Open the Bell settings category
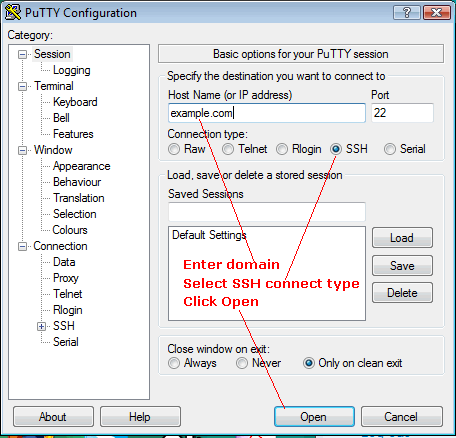 point(61,118)
